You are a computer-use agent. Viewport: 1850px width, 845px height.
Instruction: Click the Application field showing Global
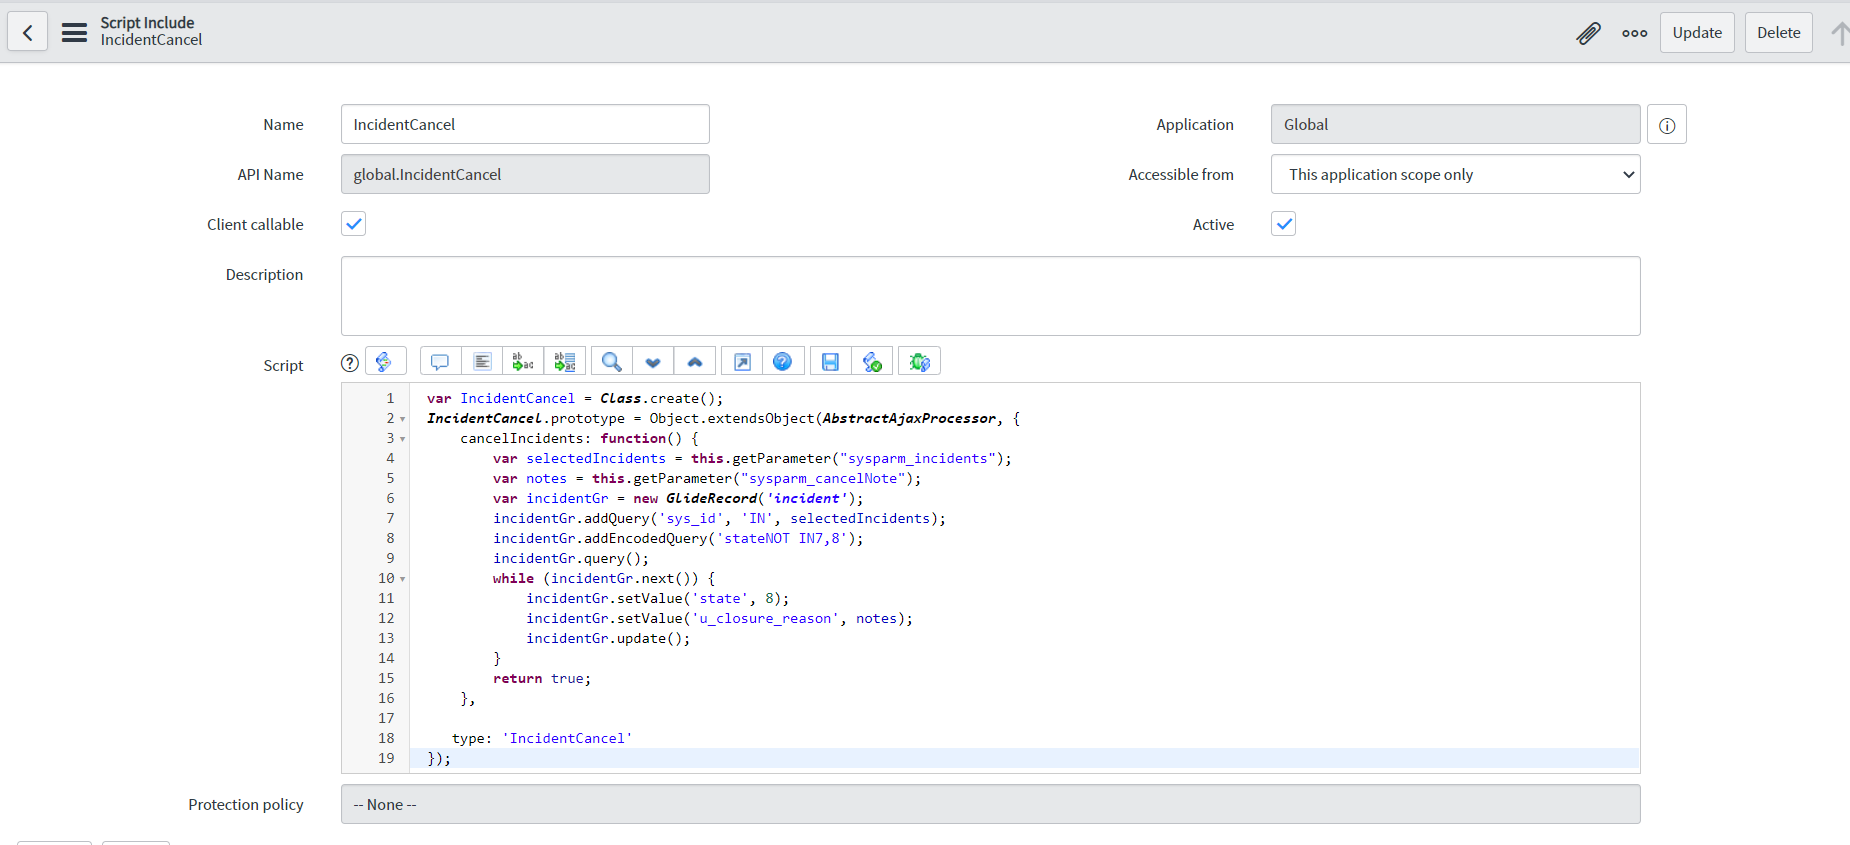(1455, 124)
